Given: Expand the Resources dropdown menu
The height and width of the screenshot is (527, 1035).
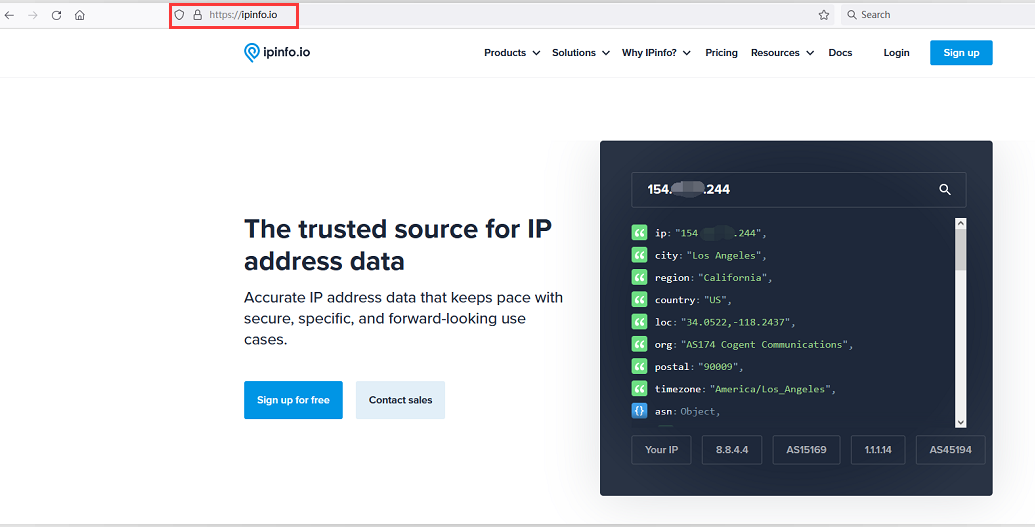Looking at the screenshot, I should [782, 53].
